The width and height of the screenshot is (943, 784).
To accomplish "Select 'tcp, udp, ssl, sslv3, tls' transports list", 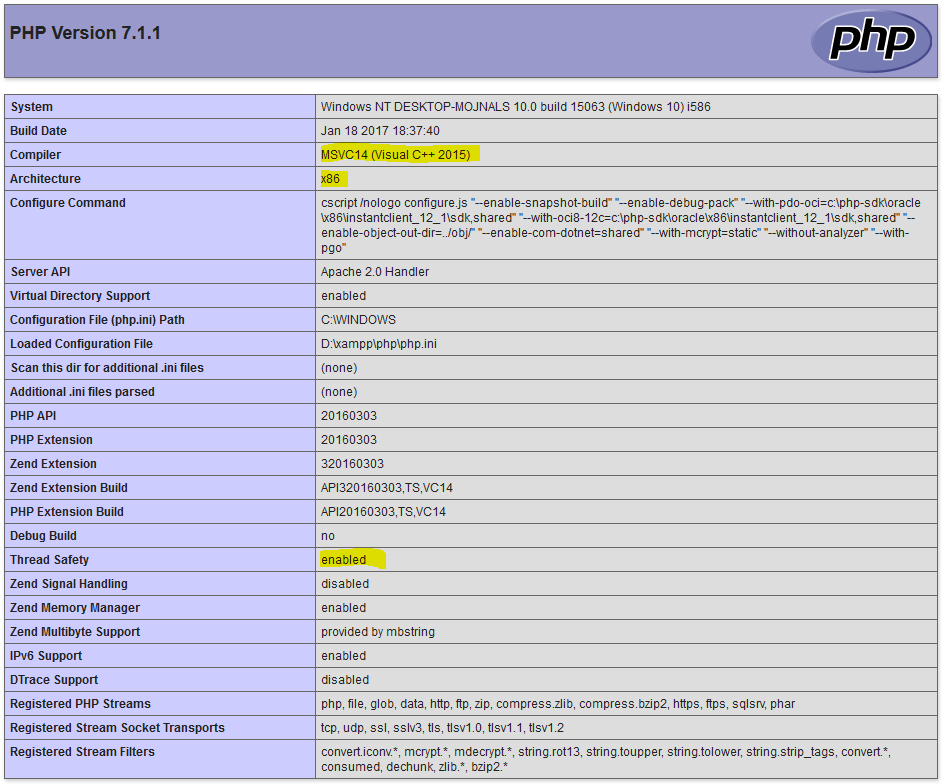I will [x=442, y=729].
